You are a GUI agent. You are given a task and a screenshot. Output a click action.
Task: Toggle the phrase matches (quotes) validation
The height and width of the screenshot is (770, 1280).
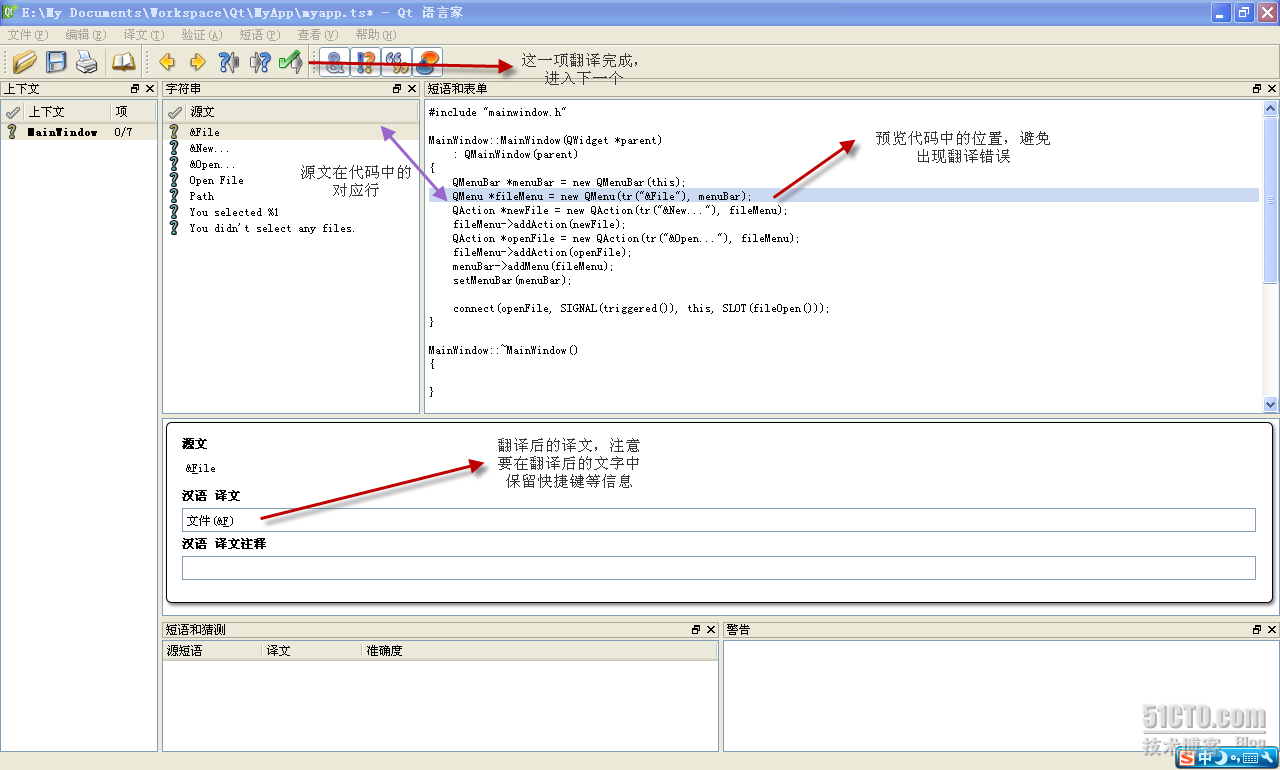[x=397, y=62]
